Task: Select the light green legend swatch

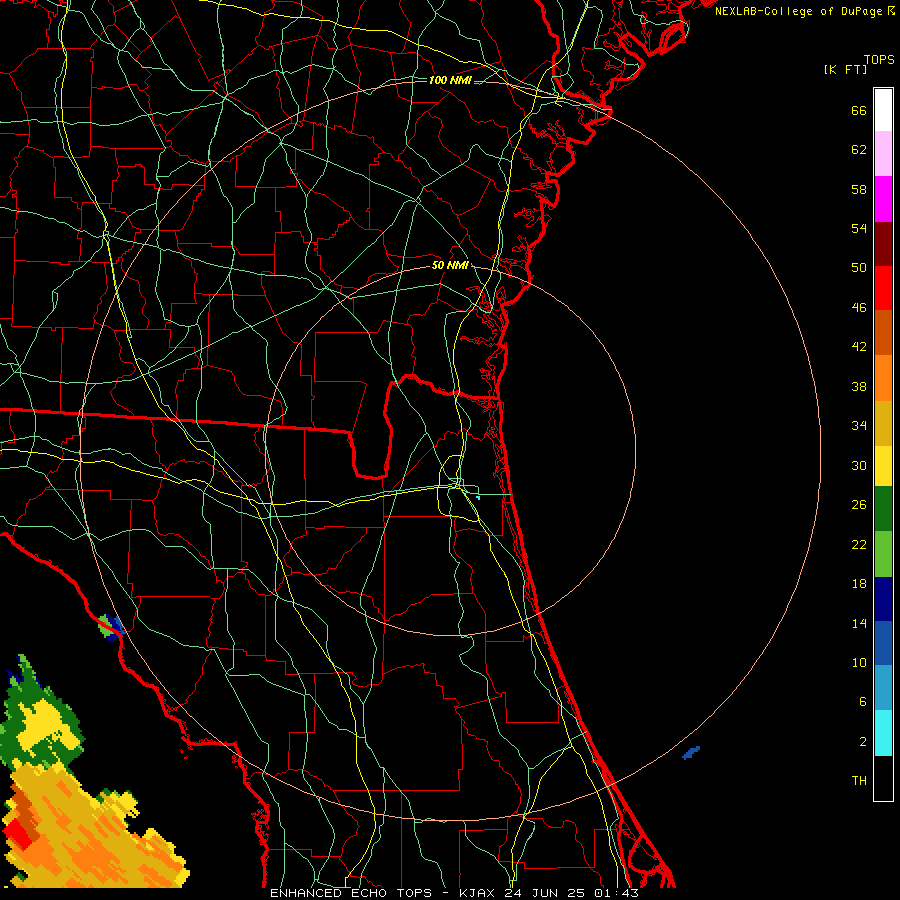Action: click(883, 554)
